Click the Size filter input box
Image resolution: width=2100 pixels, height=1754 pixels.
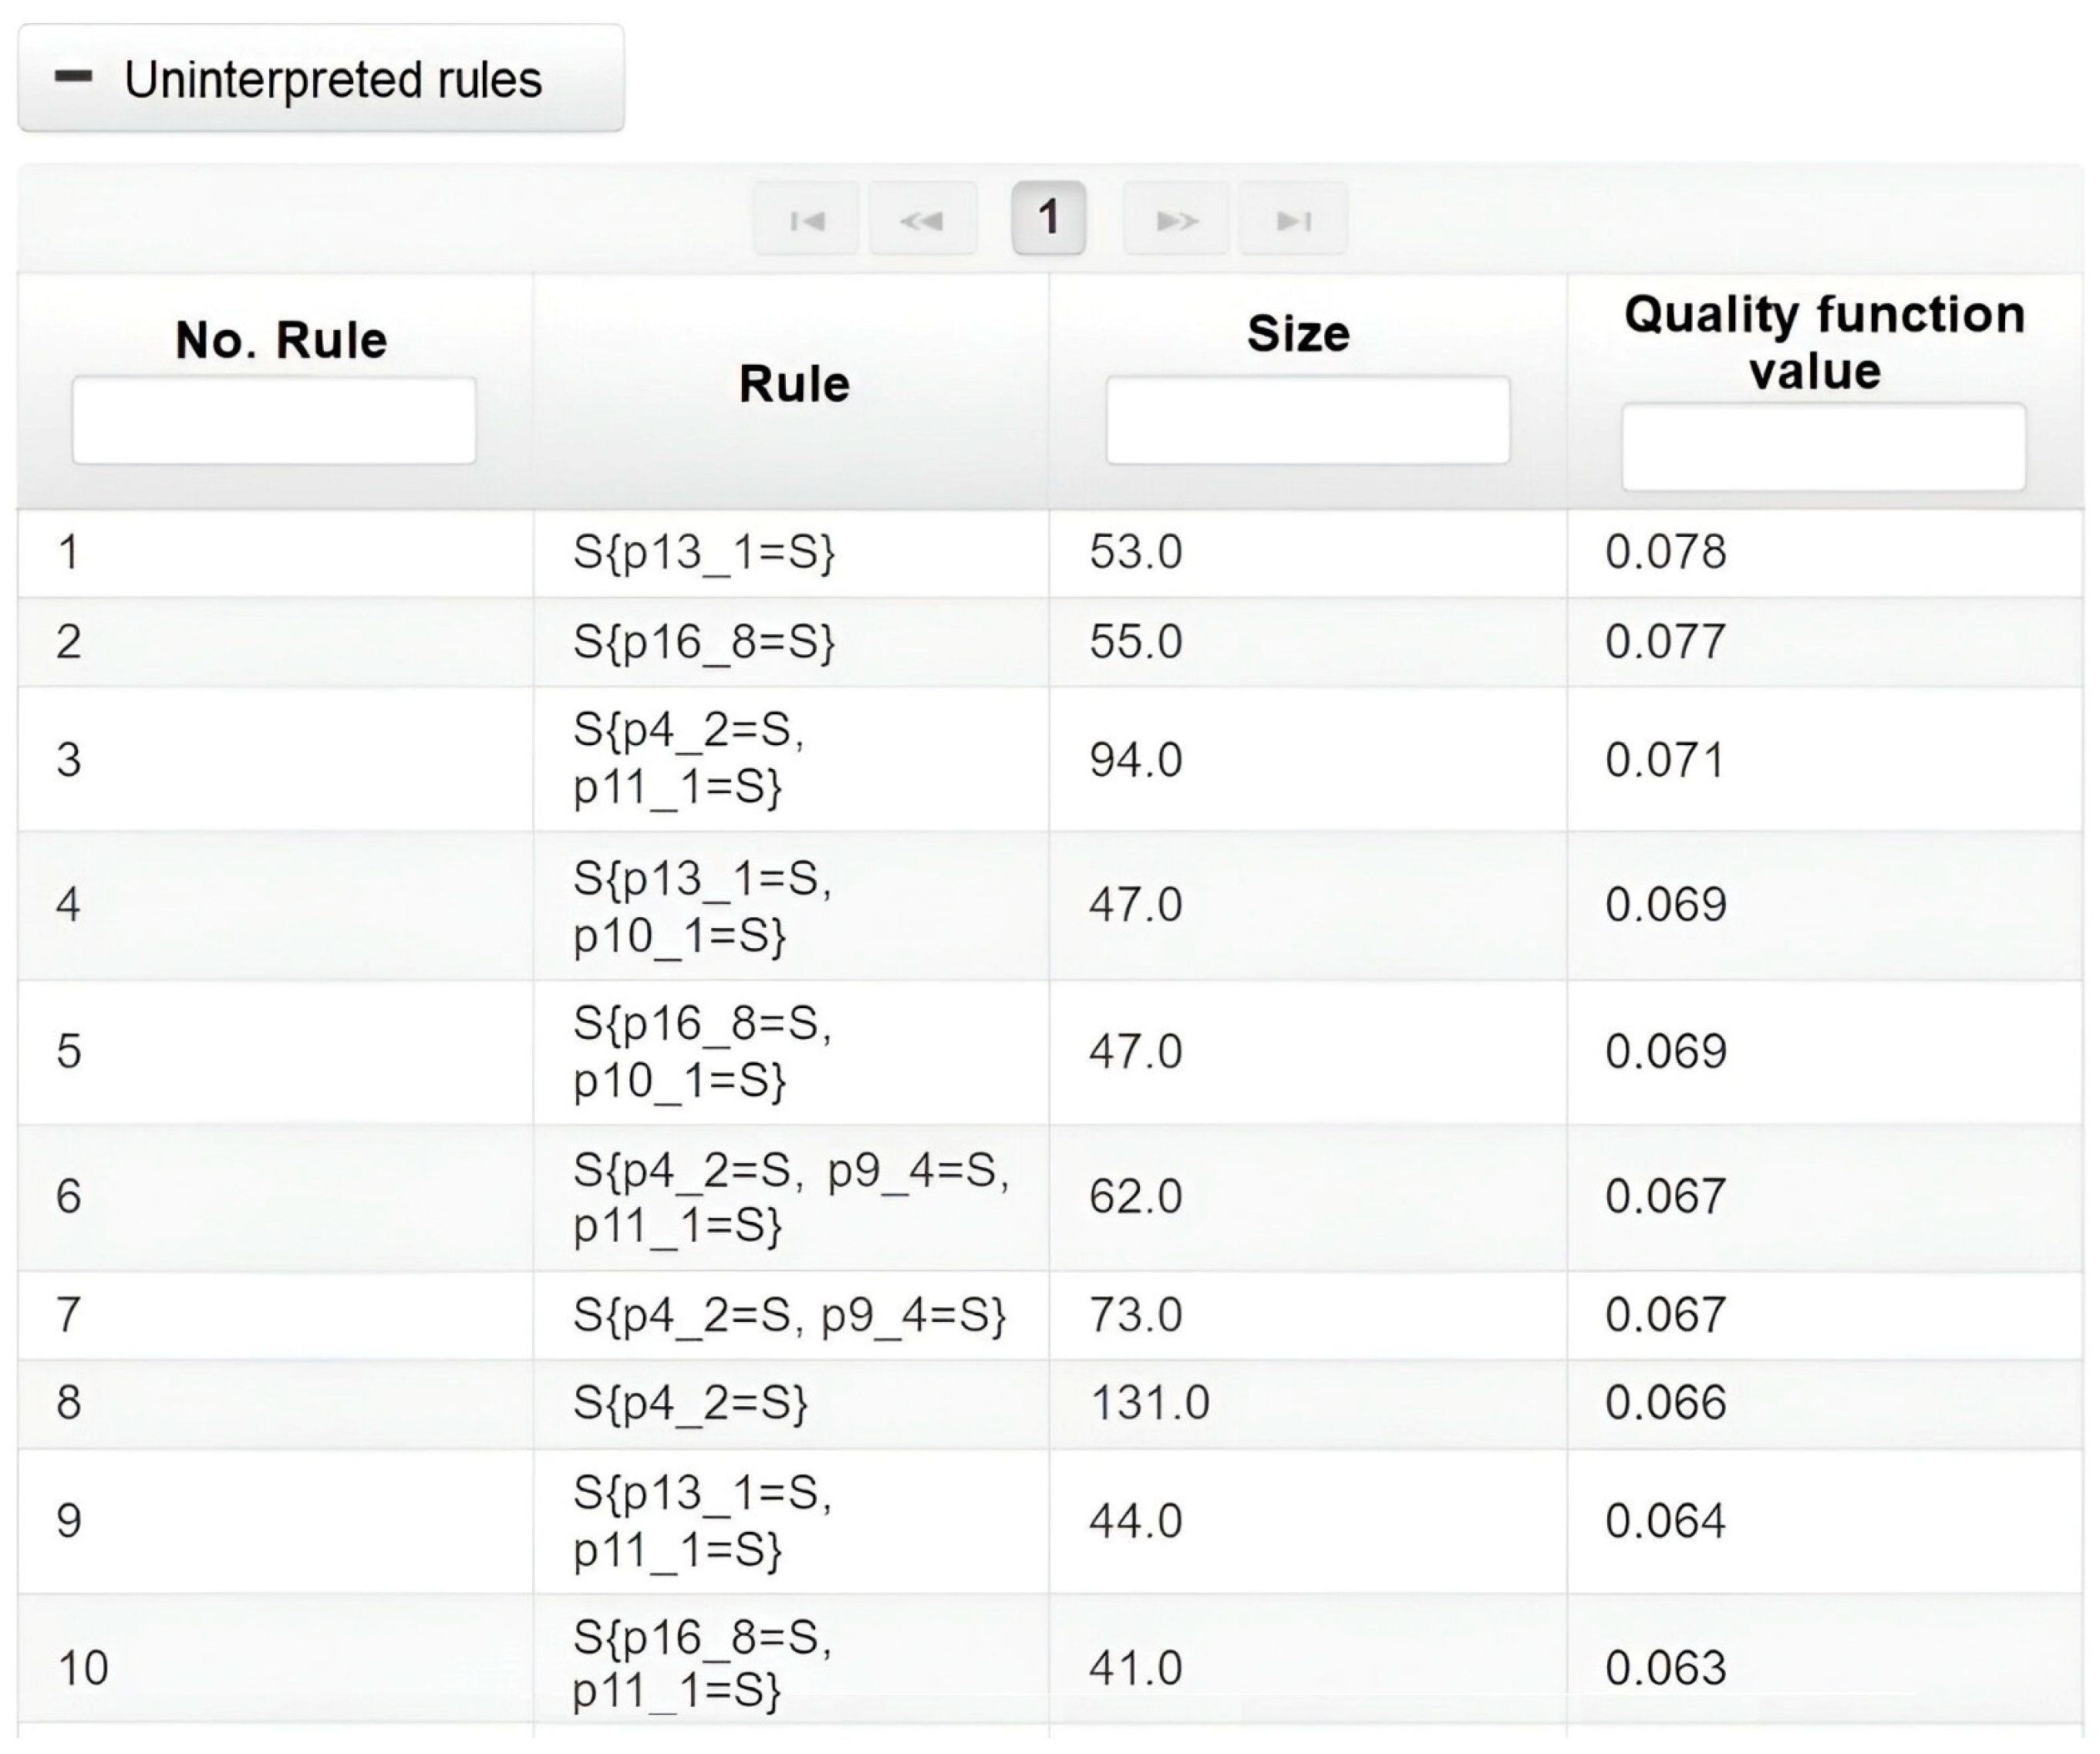tap(1307, 420)
